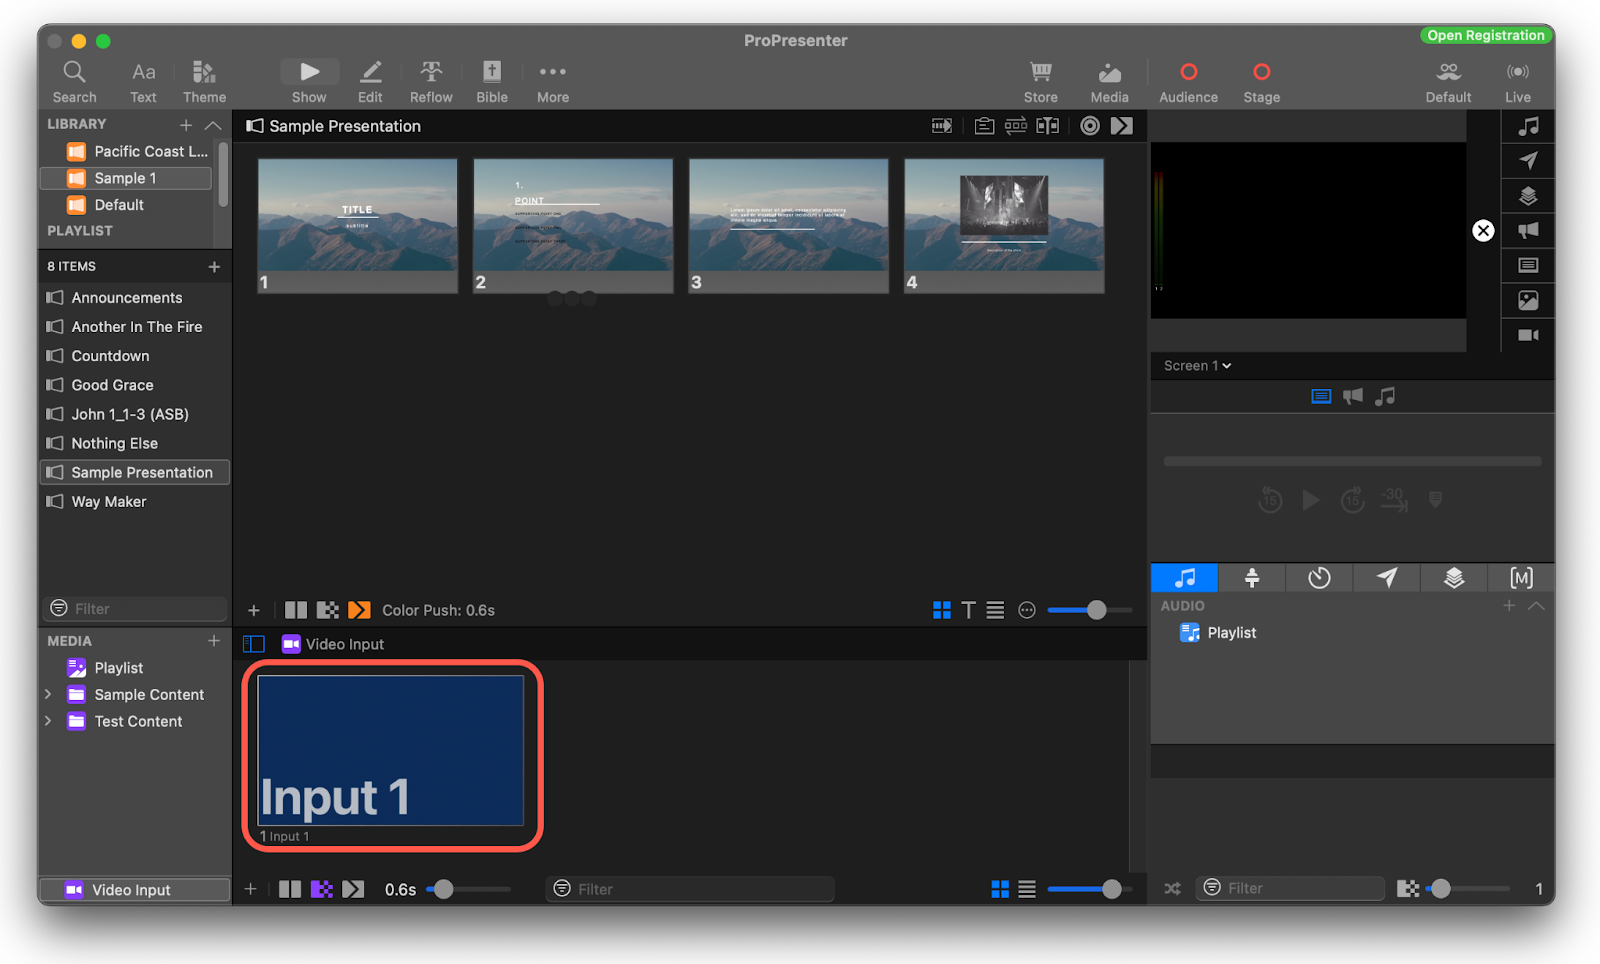The image size is (1600, 964).
Task: Open the Media toolbar button
Action: 1109,82
